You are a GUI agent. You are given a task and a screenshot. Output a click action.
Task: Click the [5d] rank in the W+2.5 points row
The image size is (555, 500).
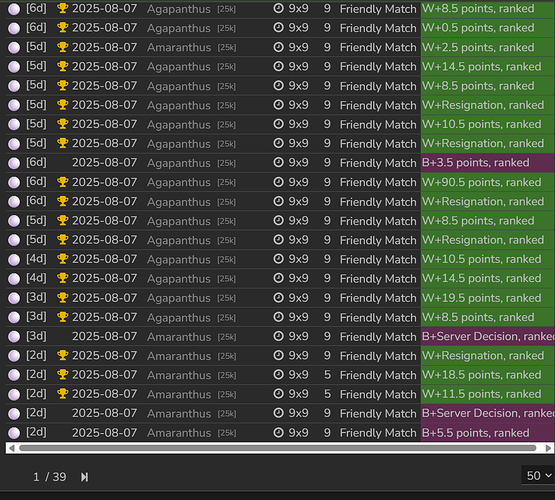pos(36,47)
